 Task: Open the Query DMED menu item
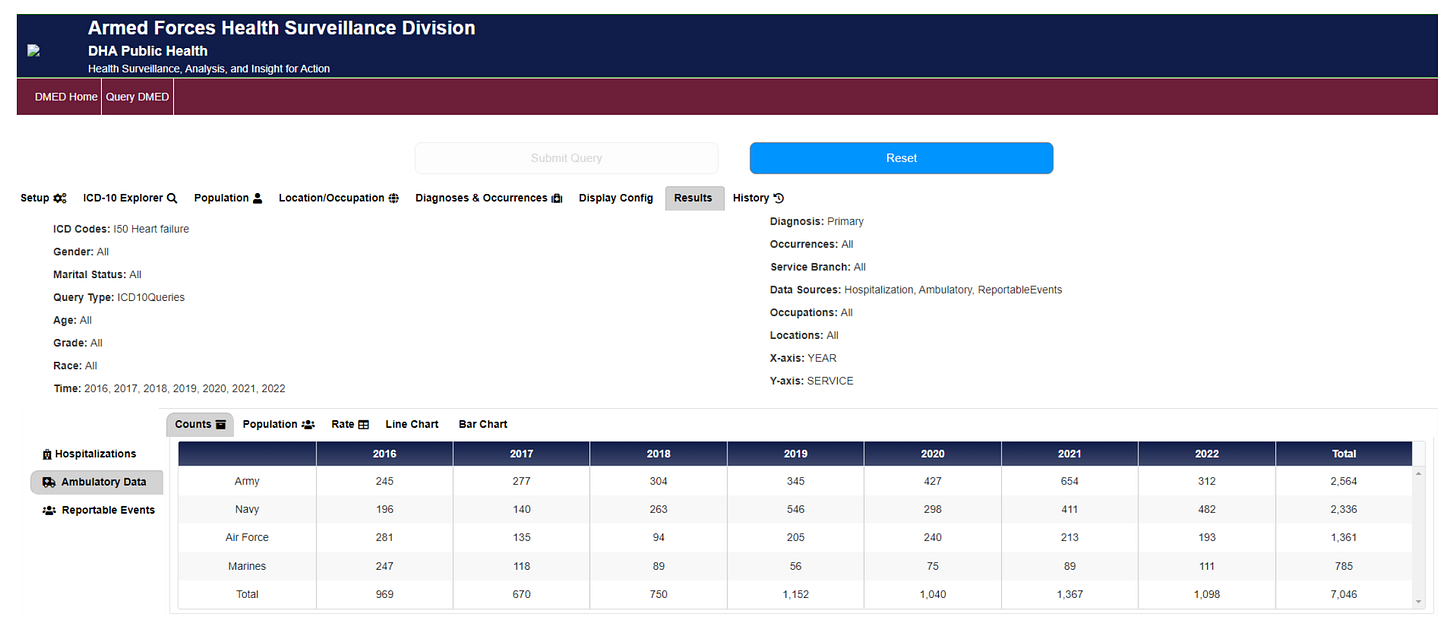click(x=137, y=97)
